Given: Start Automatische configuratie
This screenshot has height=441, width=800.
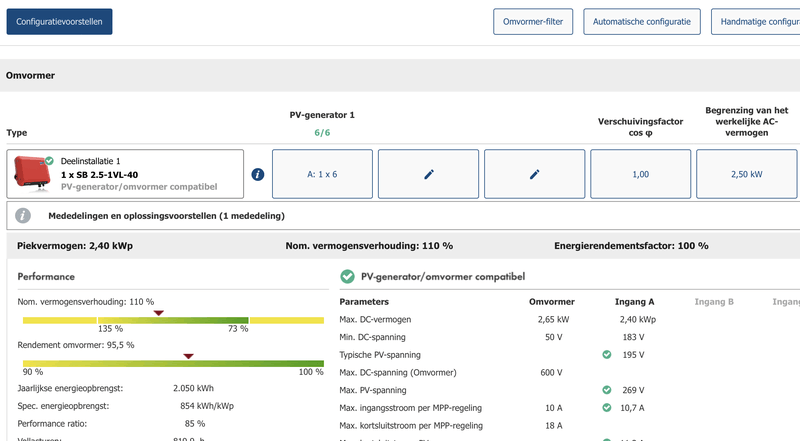Looking at the screenshot, I should 641,21.
